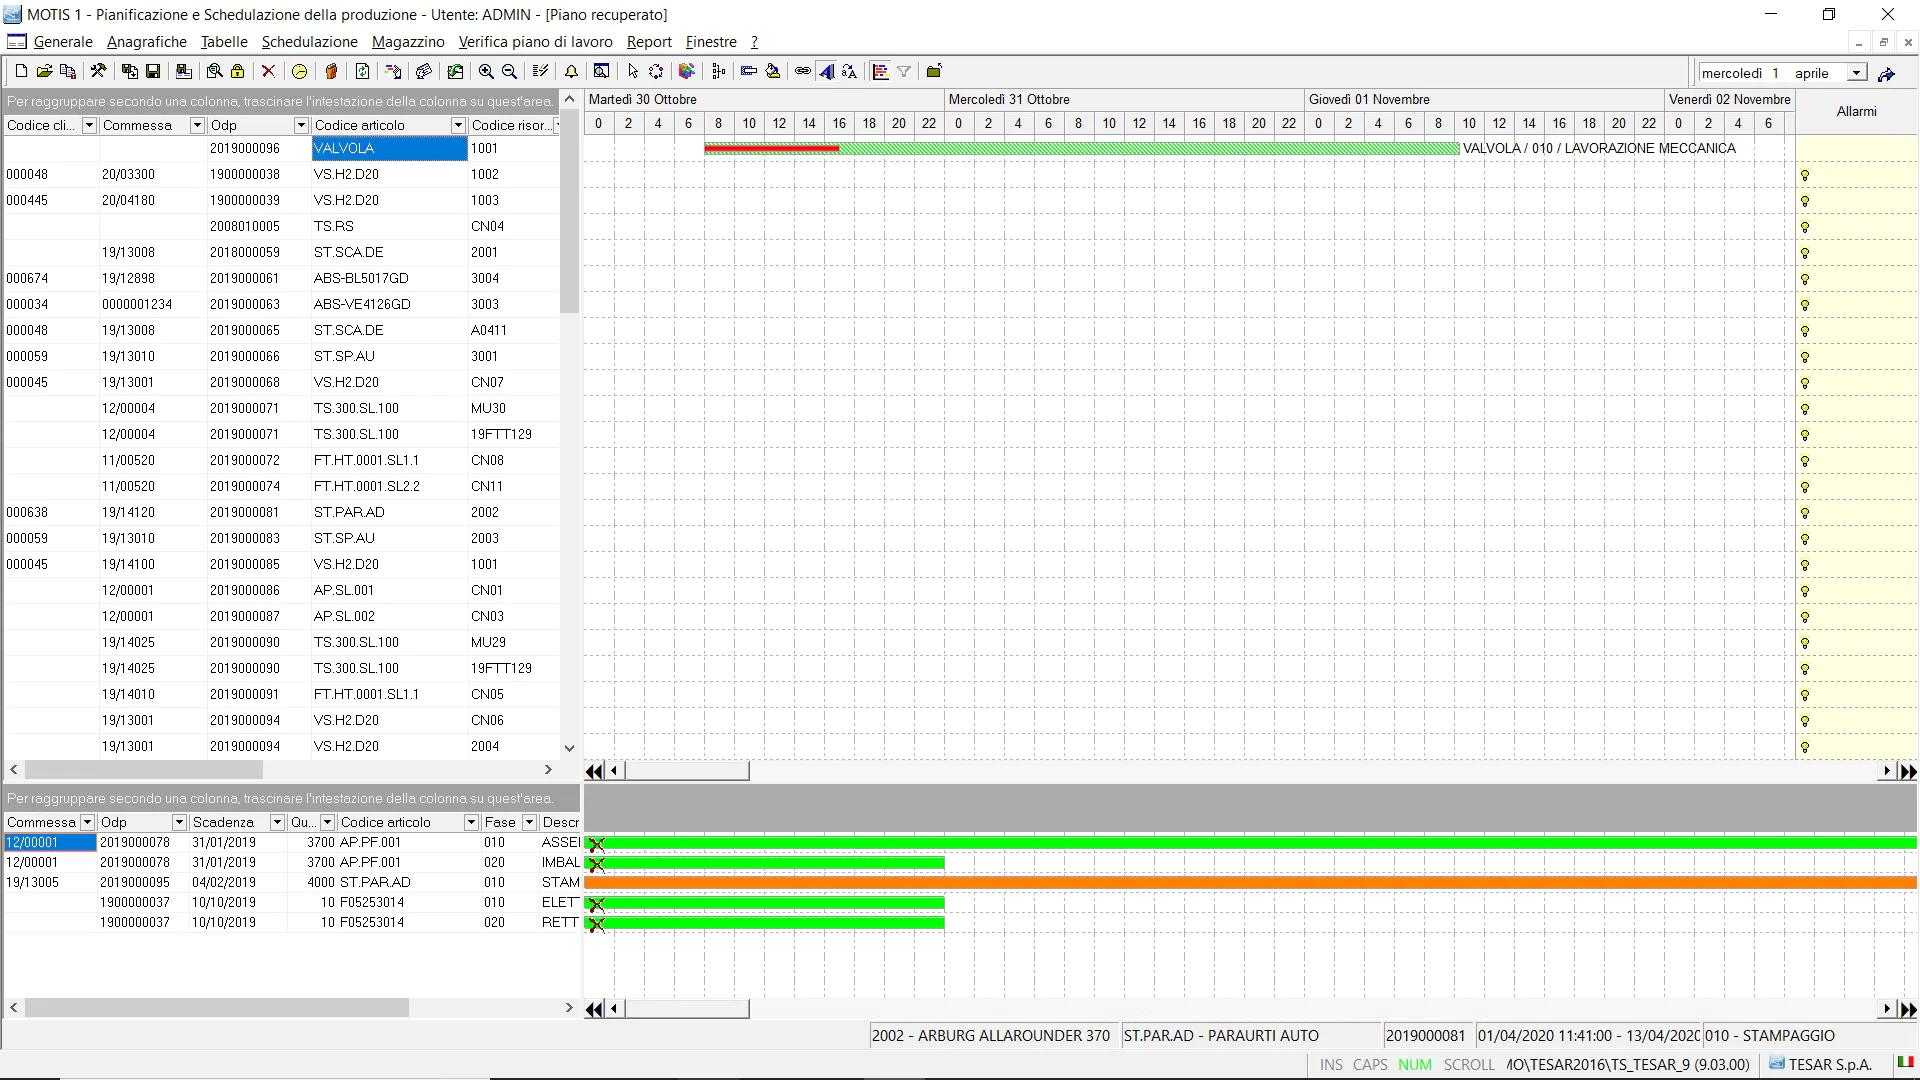This screenshot has height=1080, width=1920.
Task: Click the arrow pointer selection tool
Action: point(632,71)
